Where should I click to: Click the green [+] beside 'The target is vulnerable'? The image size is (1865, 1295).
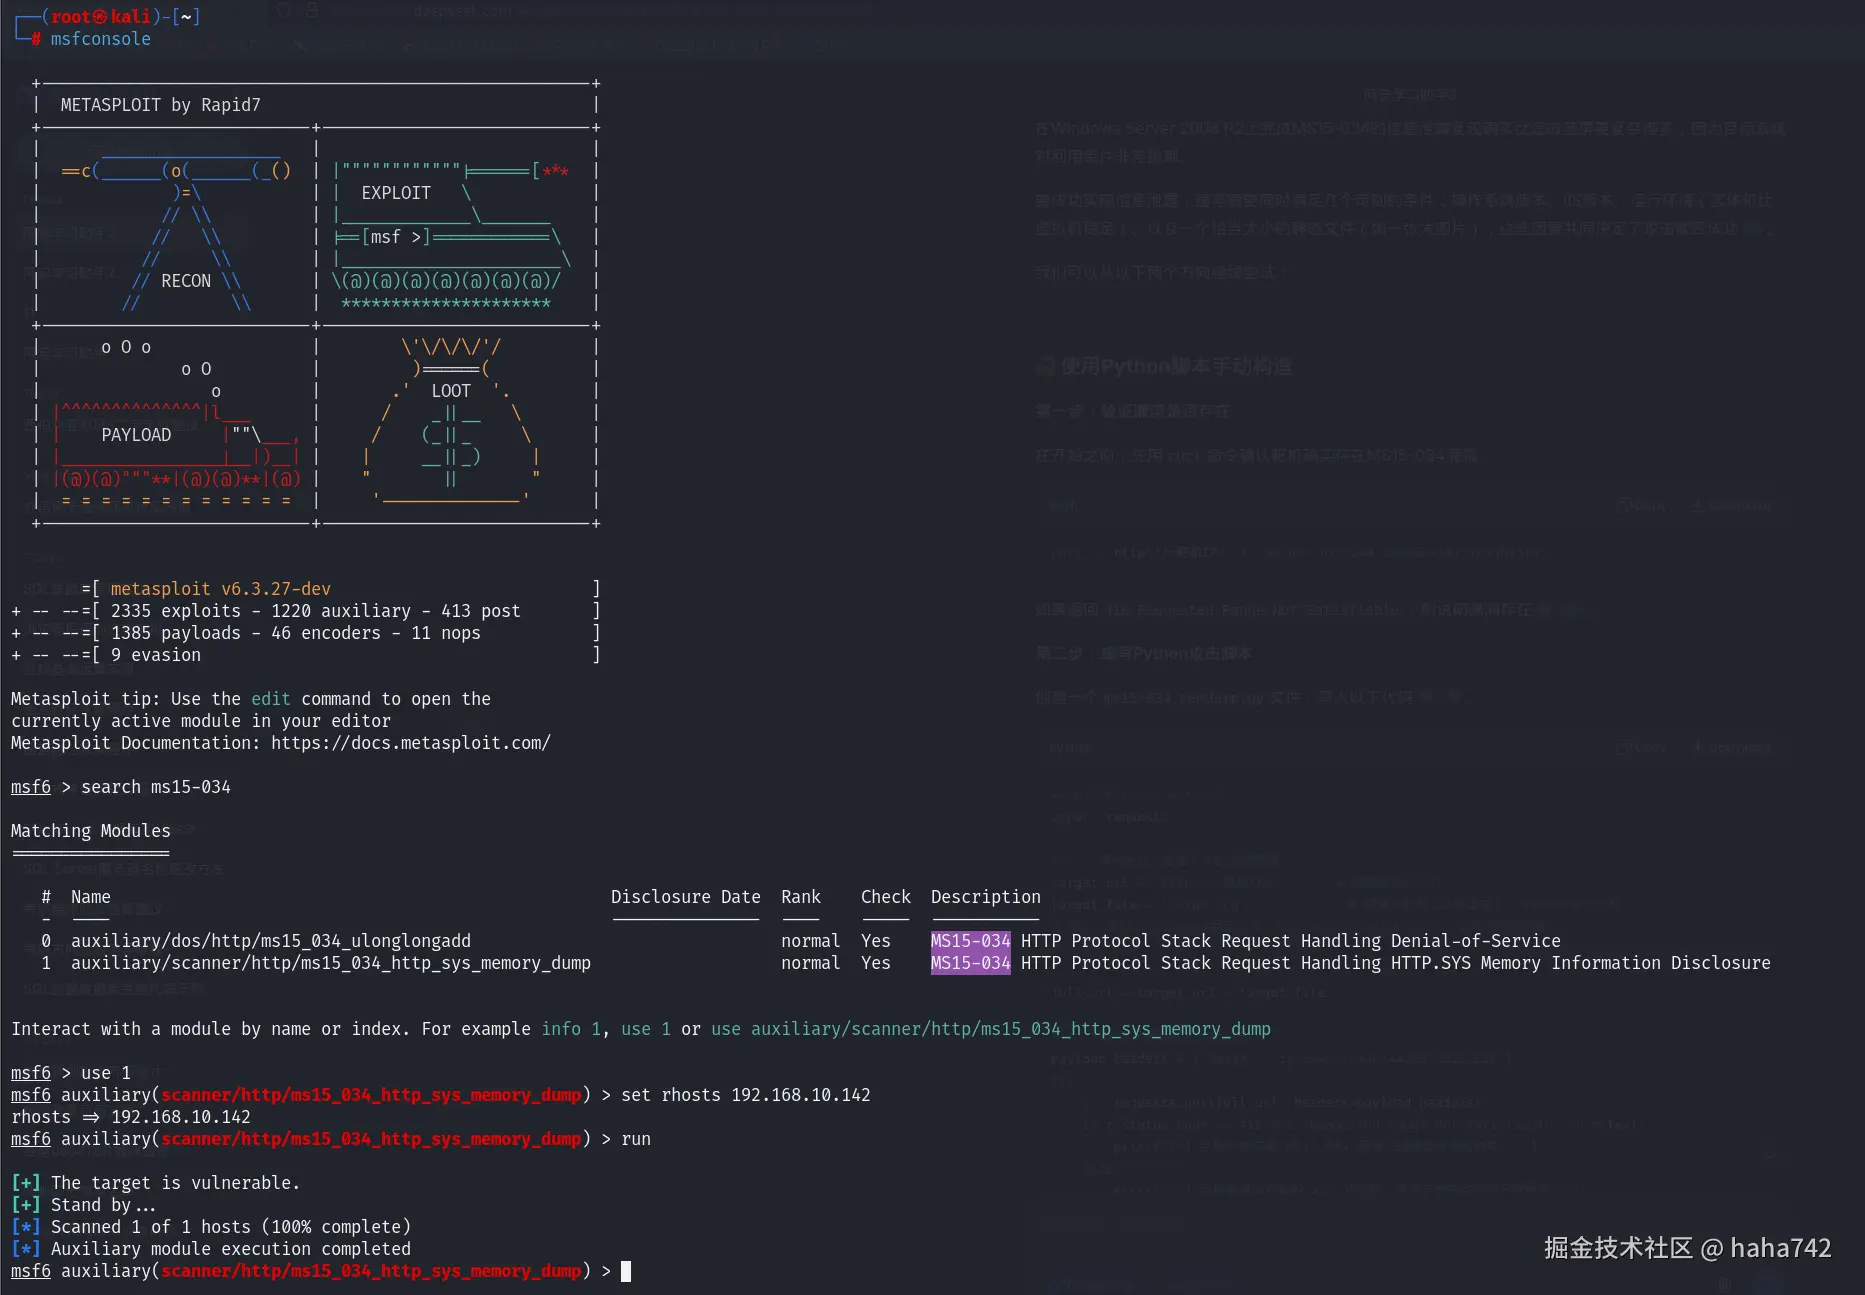tap(26, 1183)
